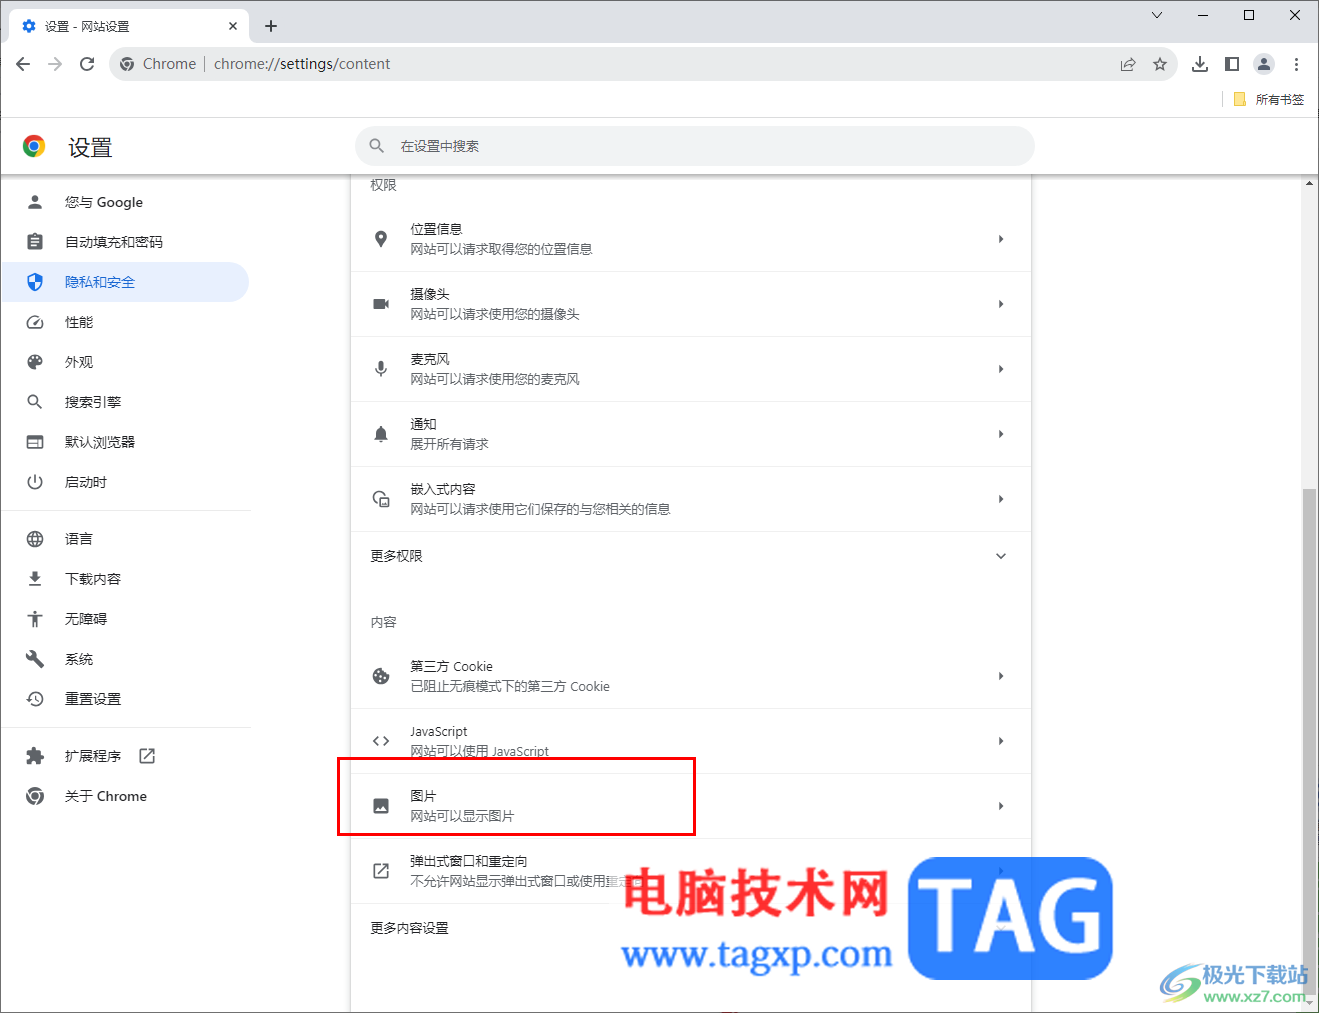
Task: Open 性能 settings section
Action: (x=125, y=322)
